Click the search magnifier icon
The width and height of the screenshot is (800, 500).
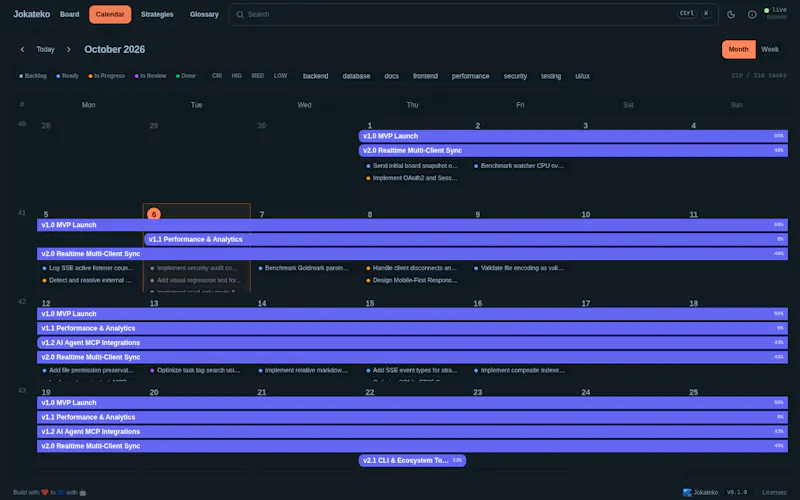click(239, 14)
